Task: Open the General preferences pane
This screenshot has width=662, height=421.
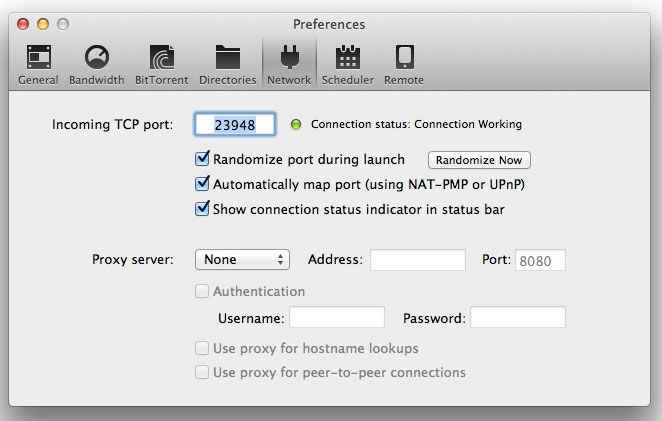Action: 38,63
